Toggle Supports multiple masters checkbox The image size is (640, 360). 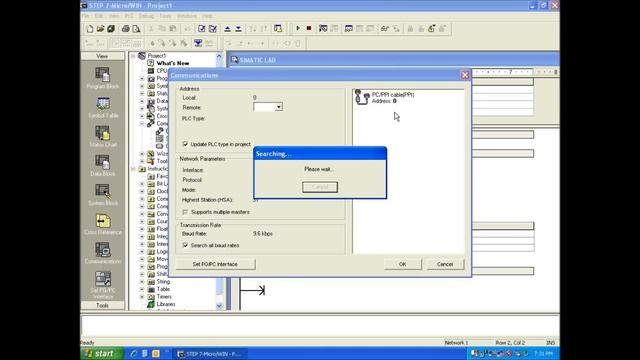[x=185, y=212]
